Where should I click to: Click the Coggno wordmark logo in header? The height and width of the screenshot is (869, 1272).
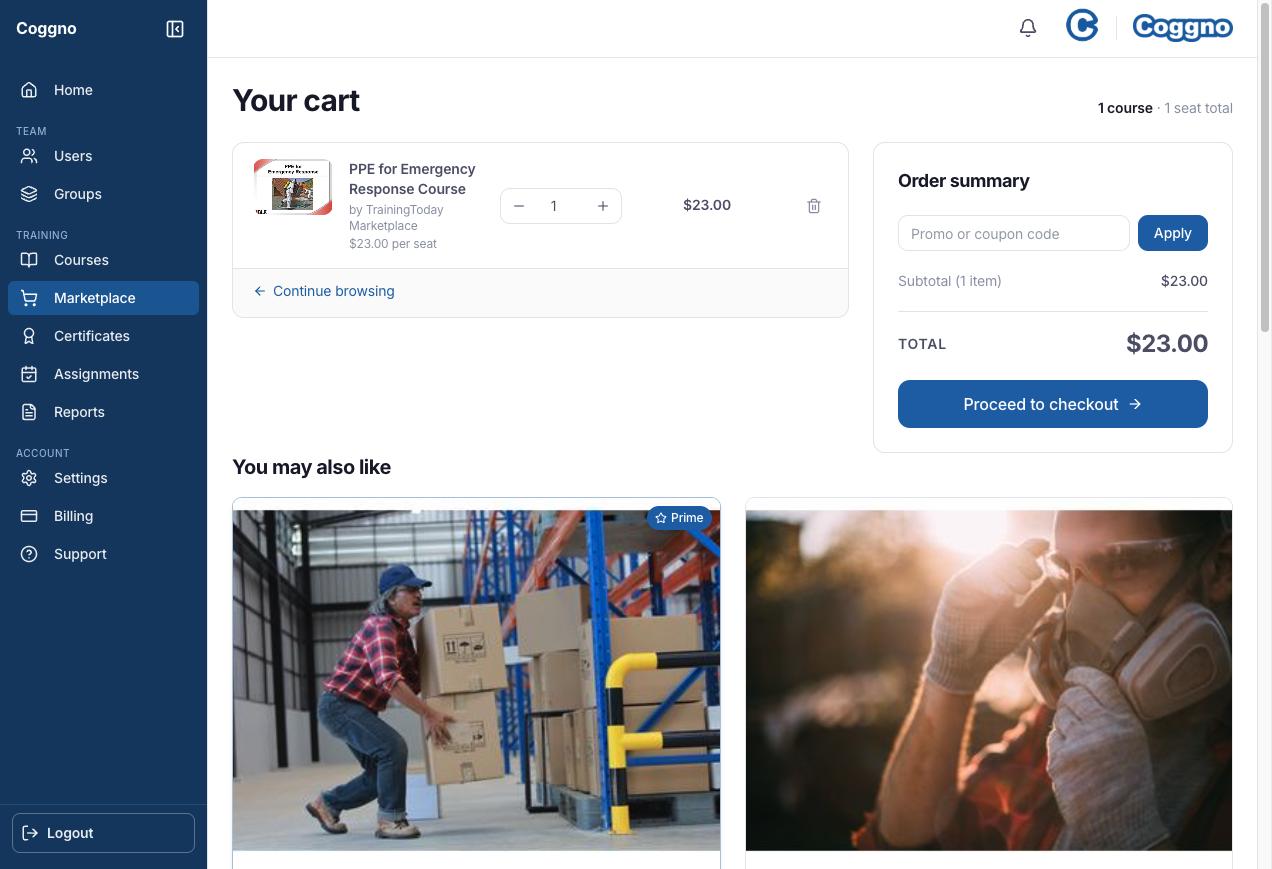click(1182, 27)
